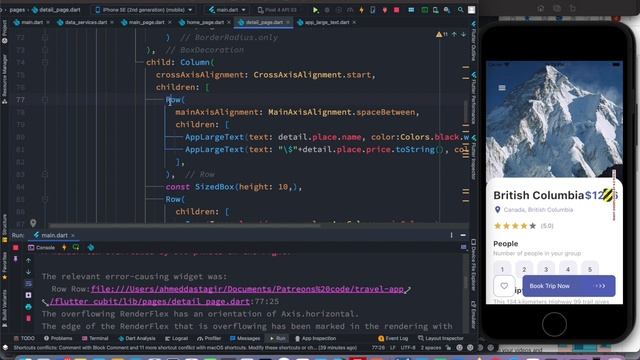Image resolution: width=640 pixels, height=360 pixels.
Task: Click the warning indicator in editor corner
Action: (442, 35)
